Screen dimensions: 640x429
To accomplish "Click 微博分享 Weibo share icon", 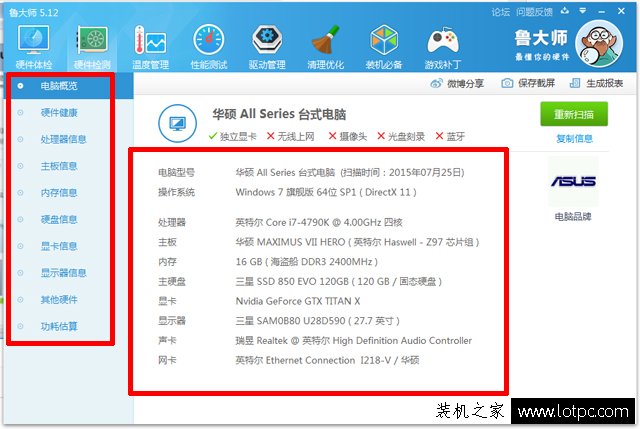I will pos(457,84).
